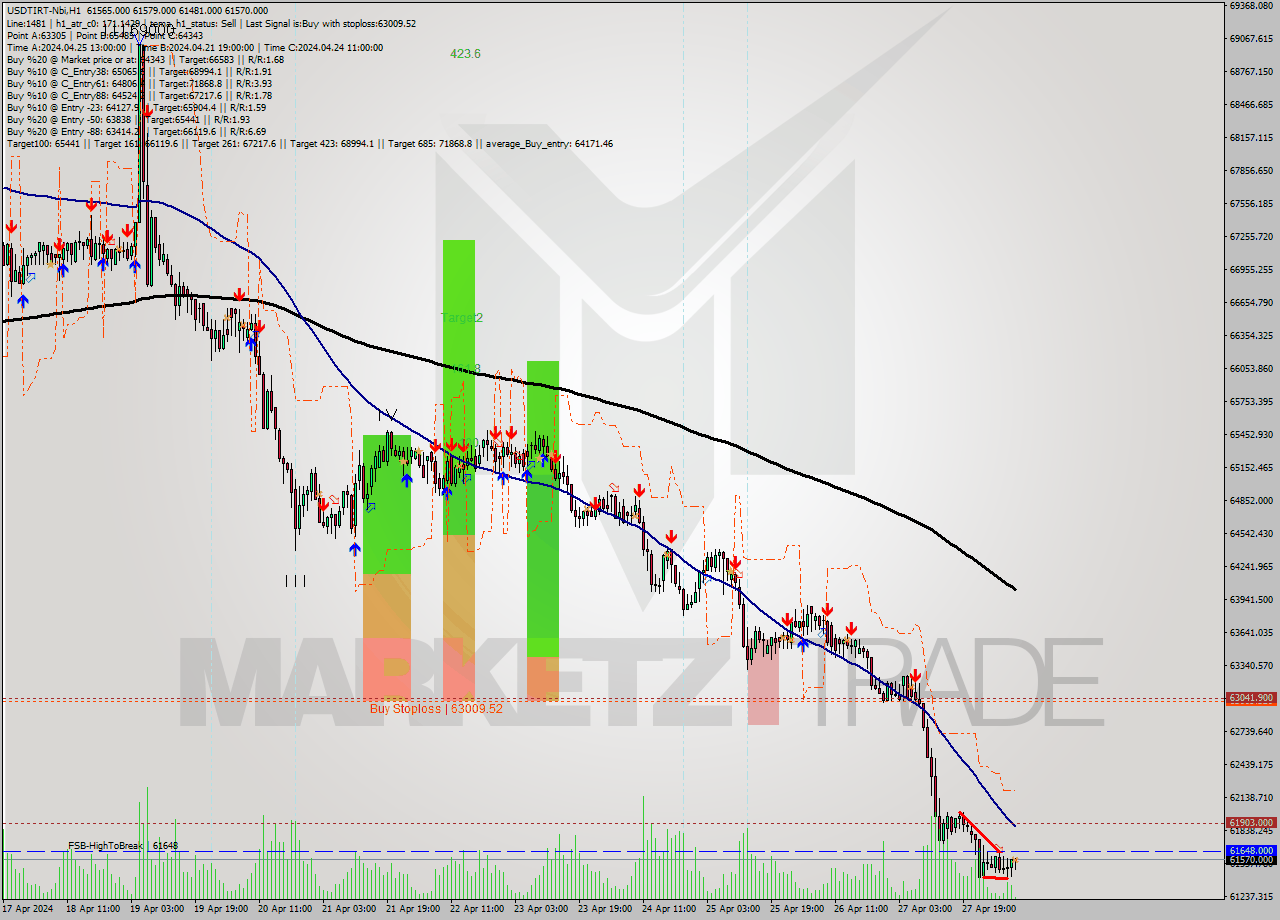Click the red 61903.000 price tag
1280x920 pixels.
point(1251,823)
